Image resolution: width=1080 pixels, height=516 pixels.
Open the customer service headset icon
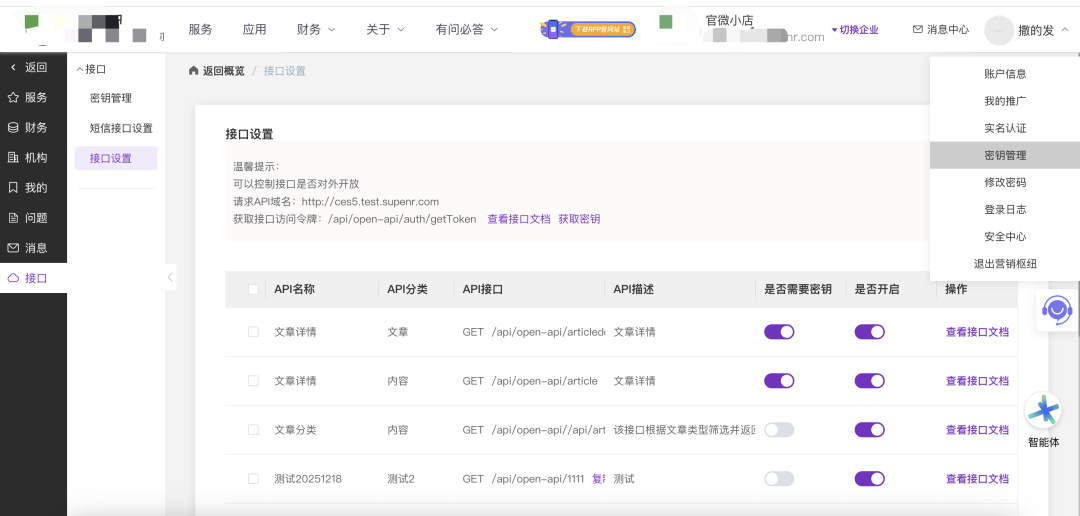pyautogui.click(x=1055, y=309)
